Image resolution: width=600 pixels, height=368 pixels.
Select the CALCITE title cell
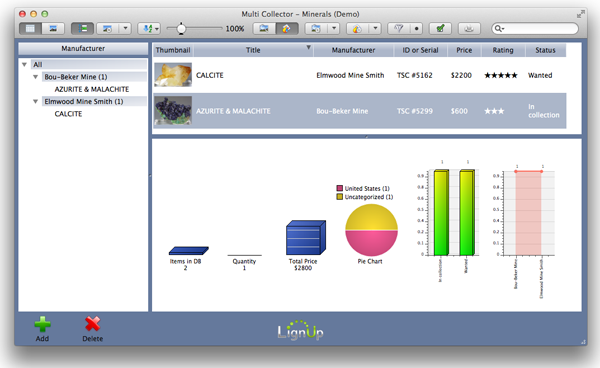pyautogui.click(x=210, y=75)
